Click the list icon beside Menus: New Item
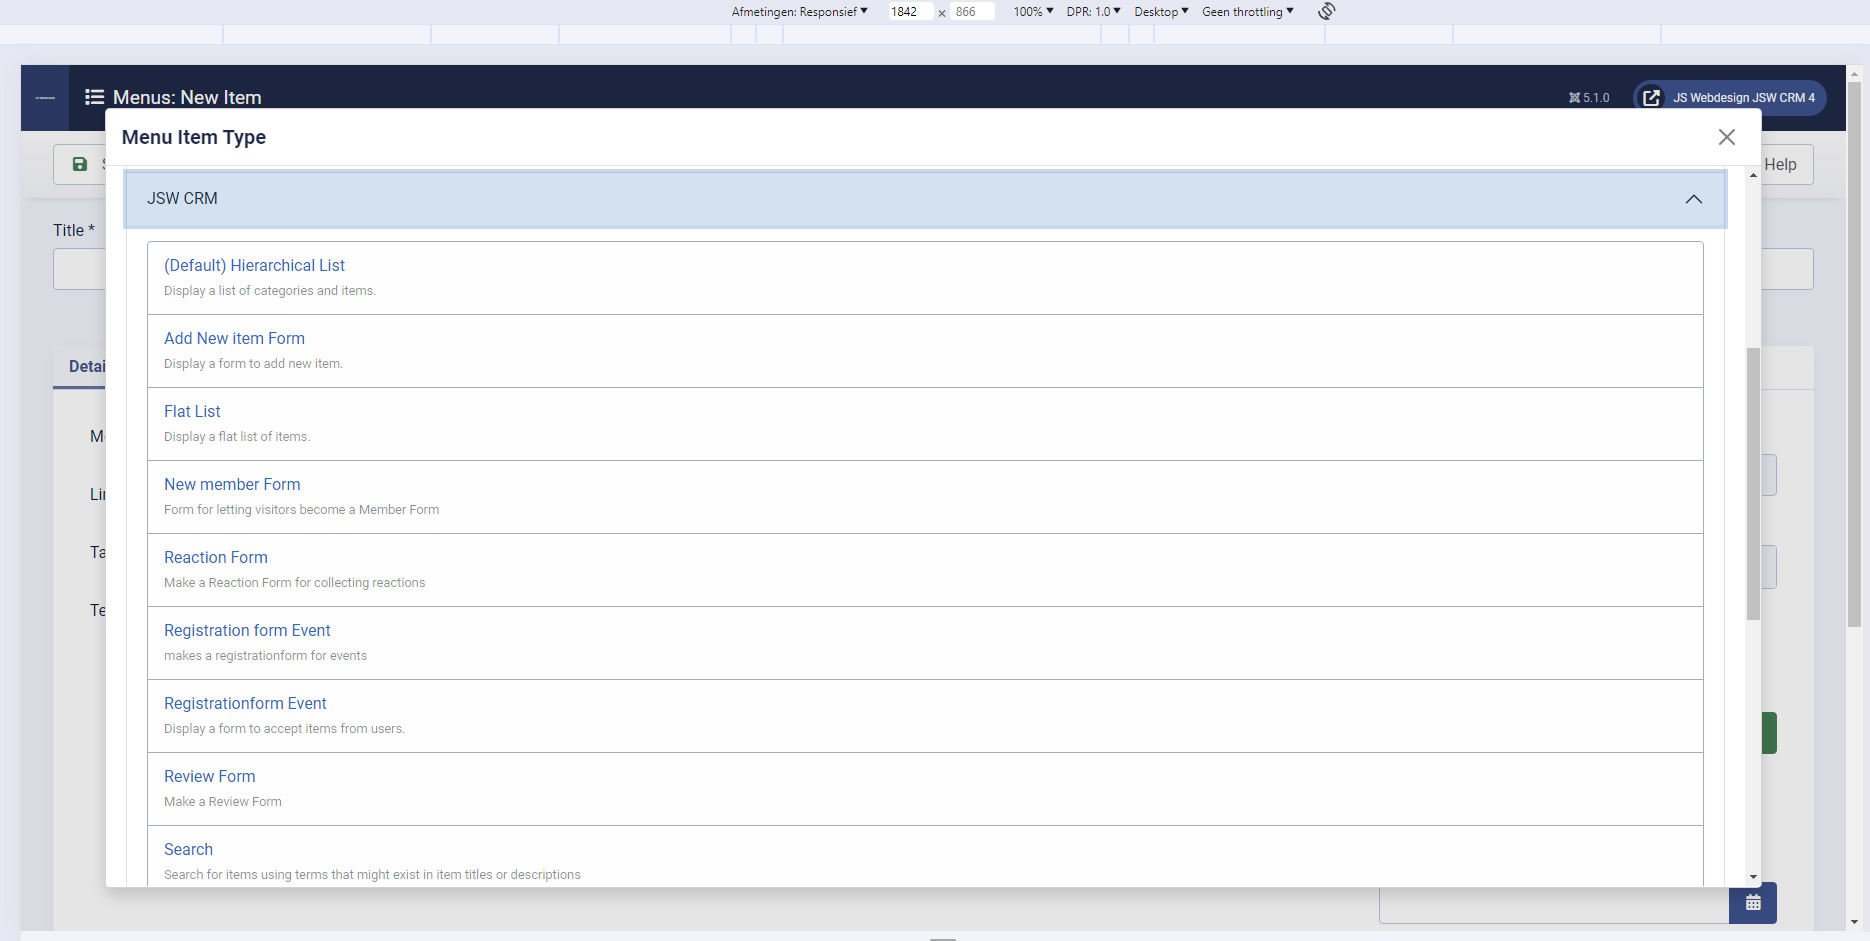The width and height of the screenshot is (1870, 941). click(94, 97)
